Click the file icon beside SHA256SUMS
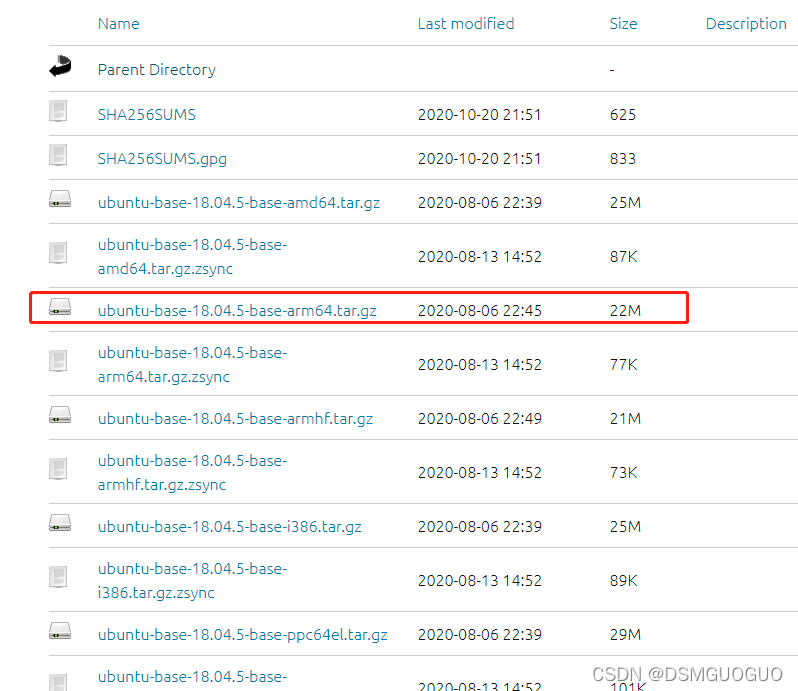The height and width of the screenshot is (691, 798). [x=58, y=111]
